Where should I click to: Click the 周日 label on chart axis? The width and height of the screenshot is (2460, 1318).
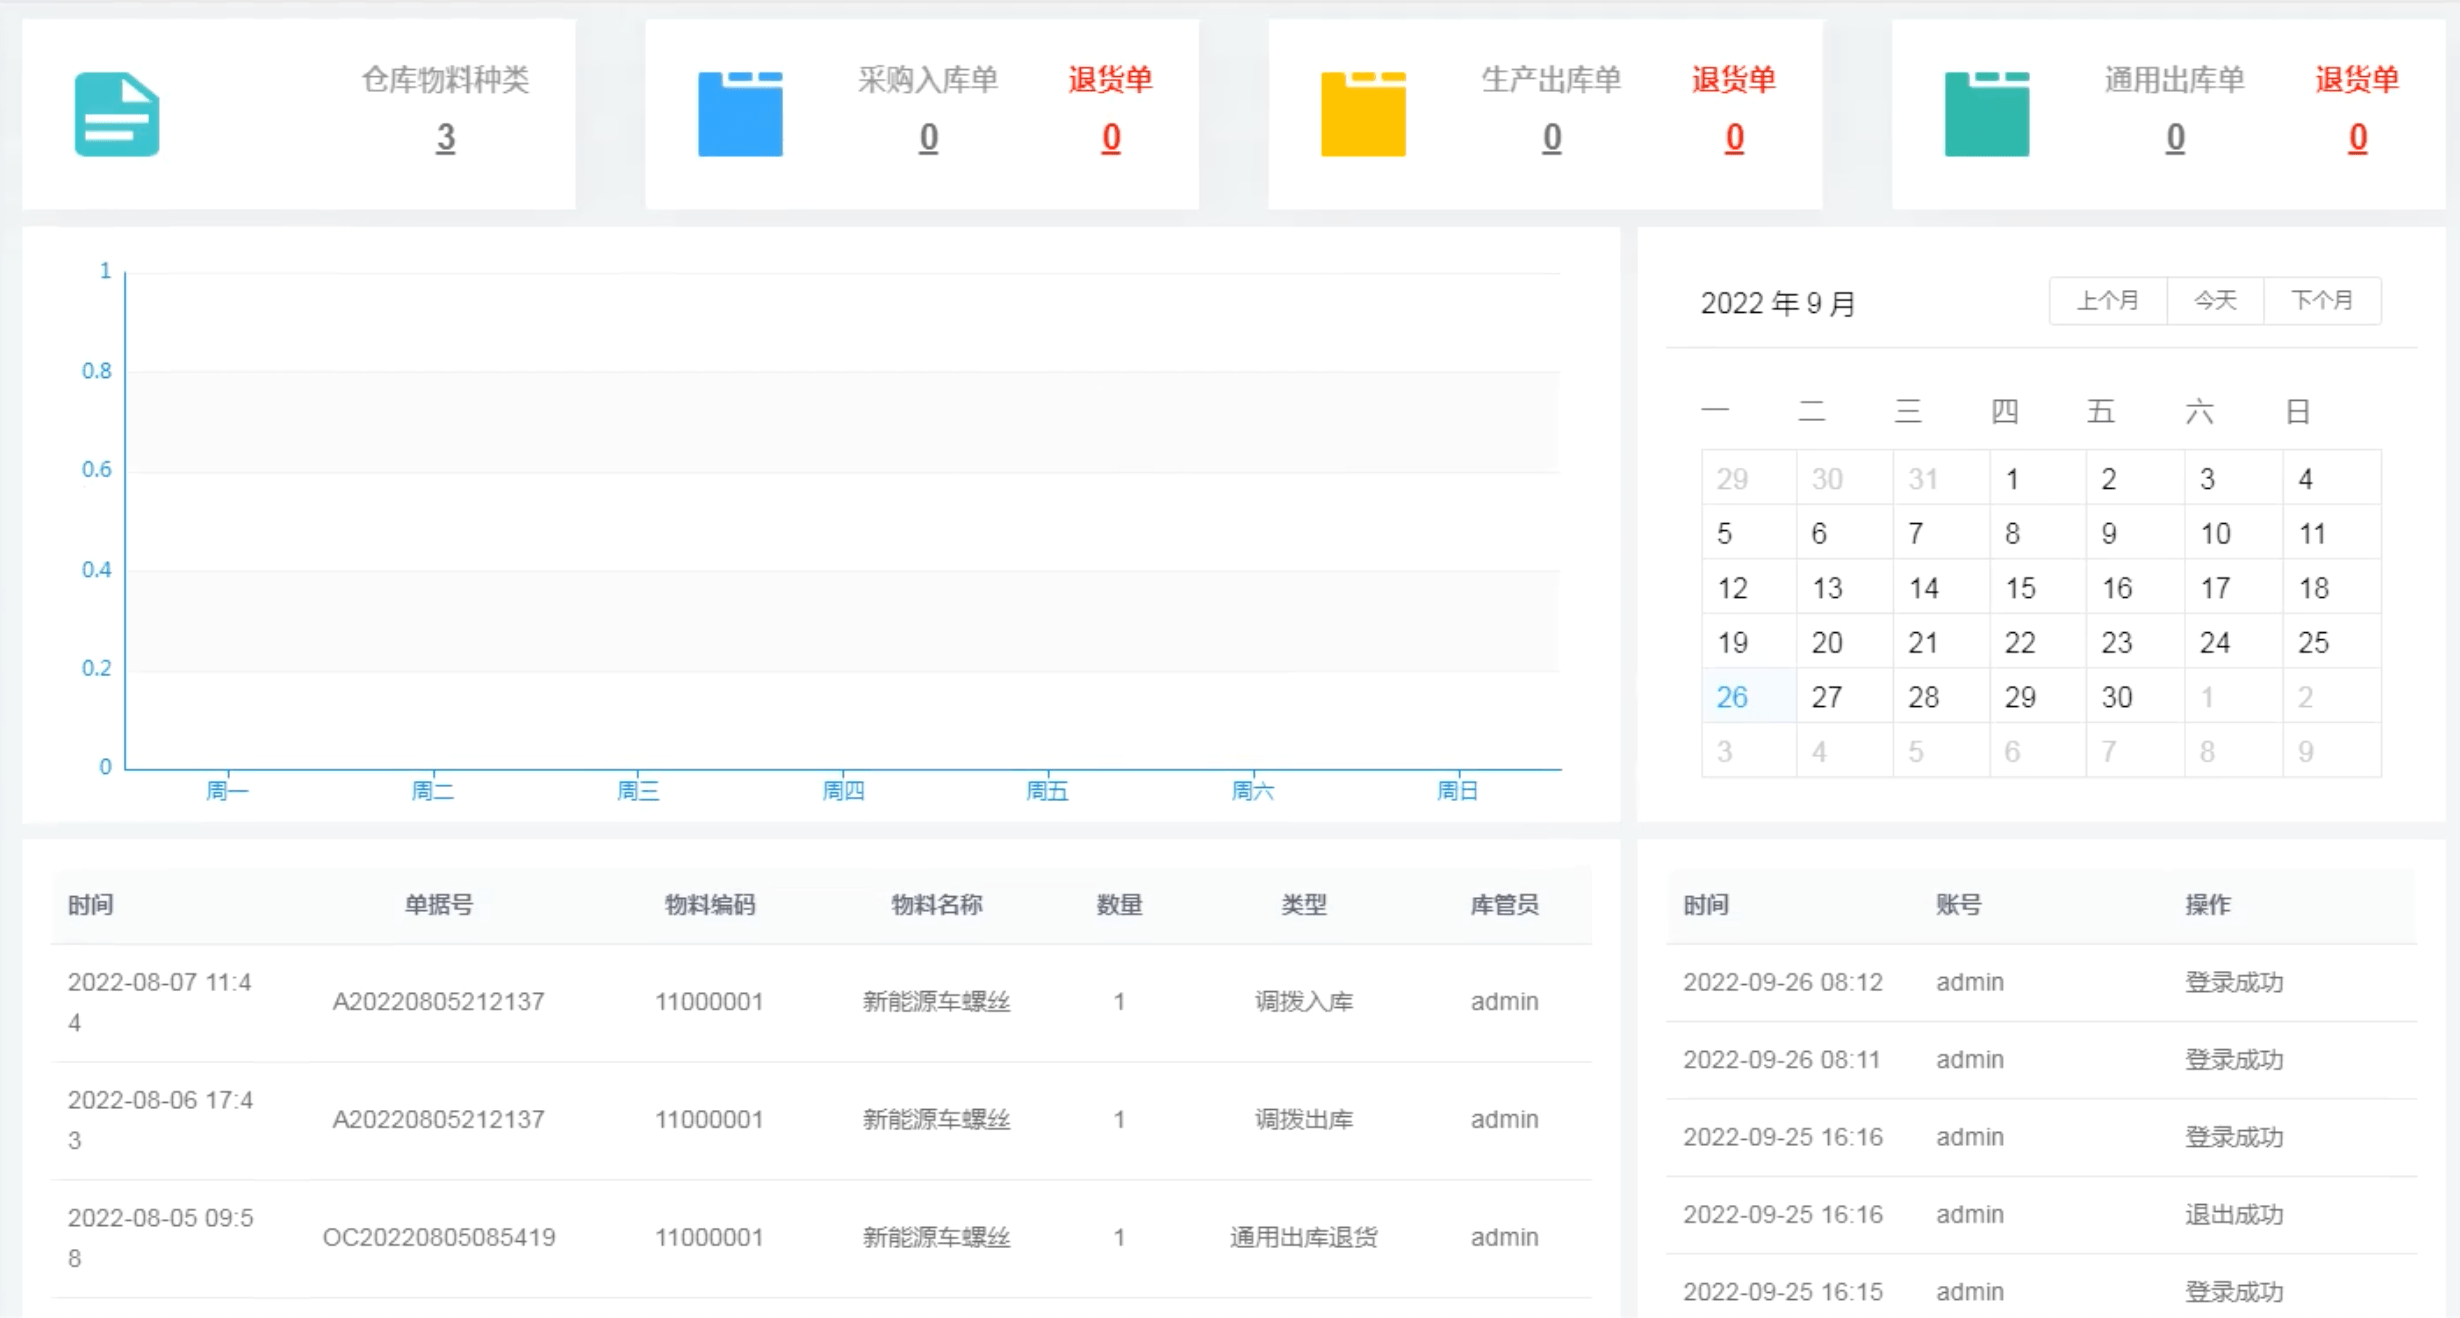1457,791
